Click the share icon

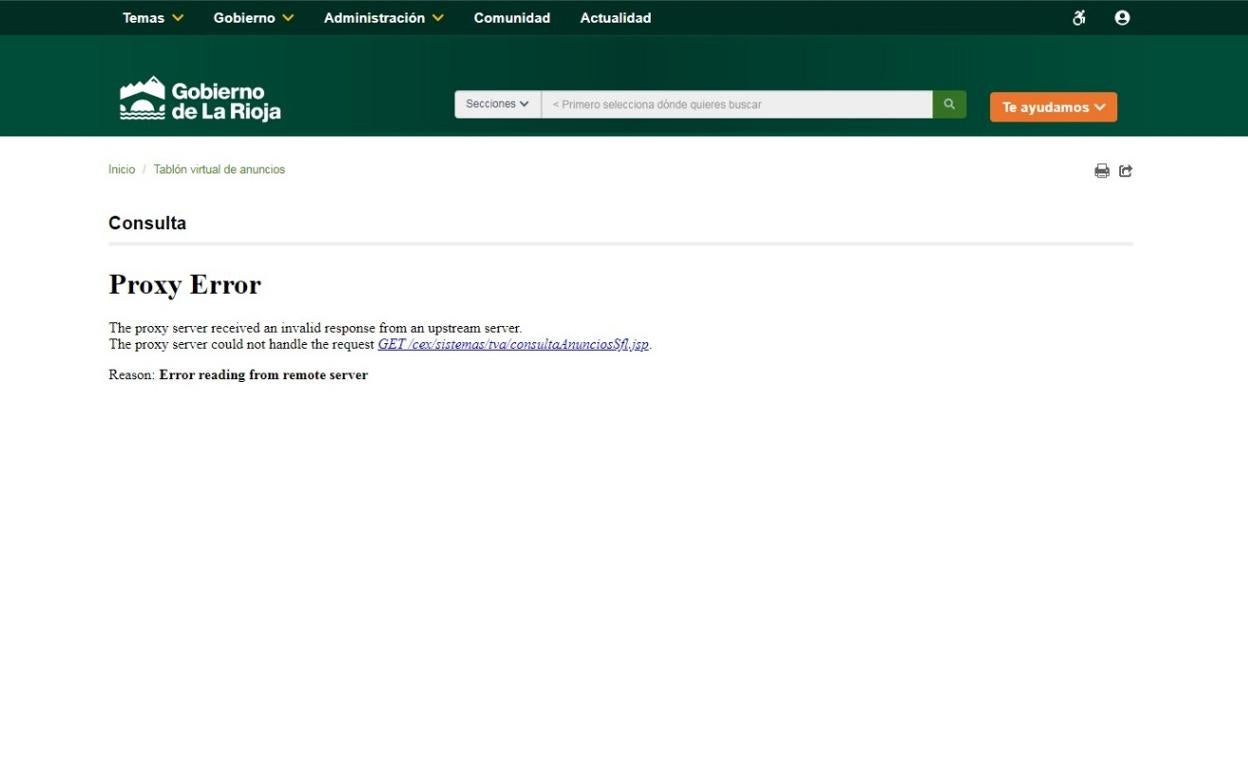coord(1126,171)
